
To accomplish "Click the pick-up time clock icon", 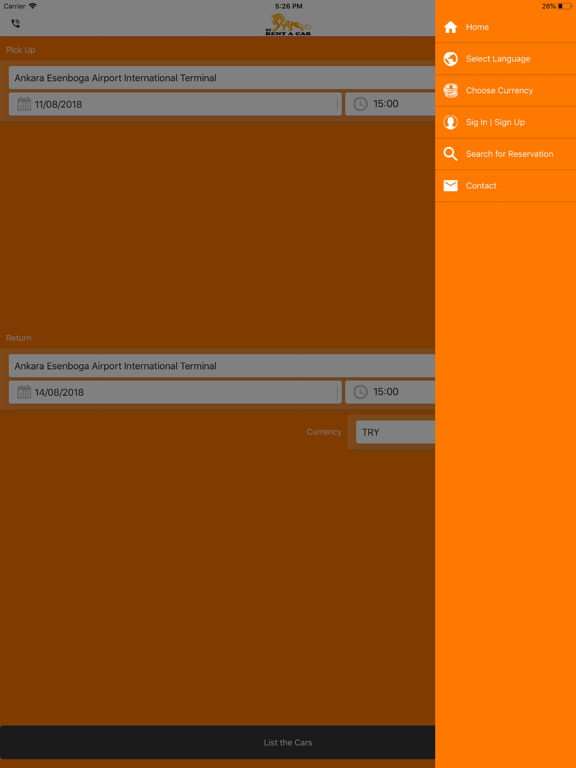I will pos(360,104).
